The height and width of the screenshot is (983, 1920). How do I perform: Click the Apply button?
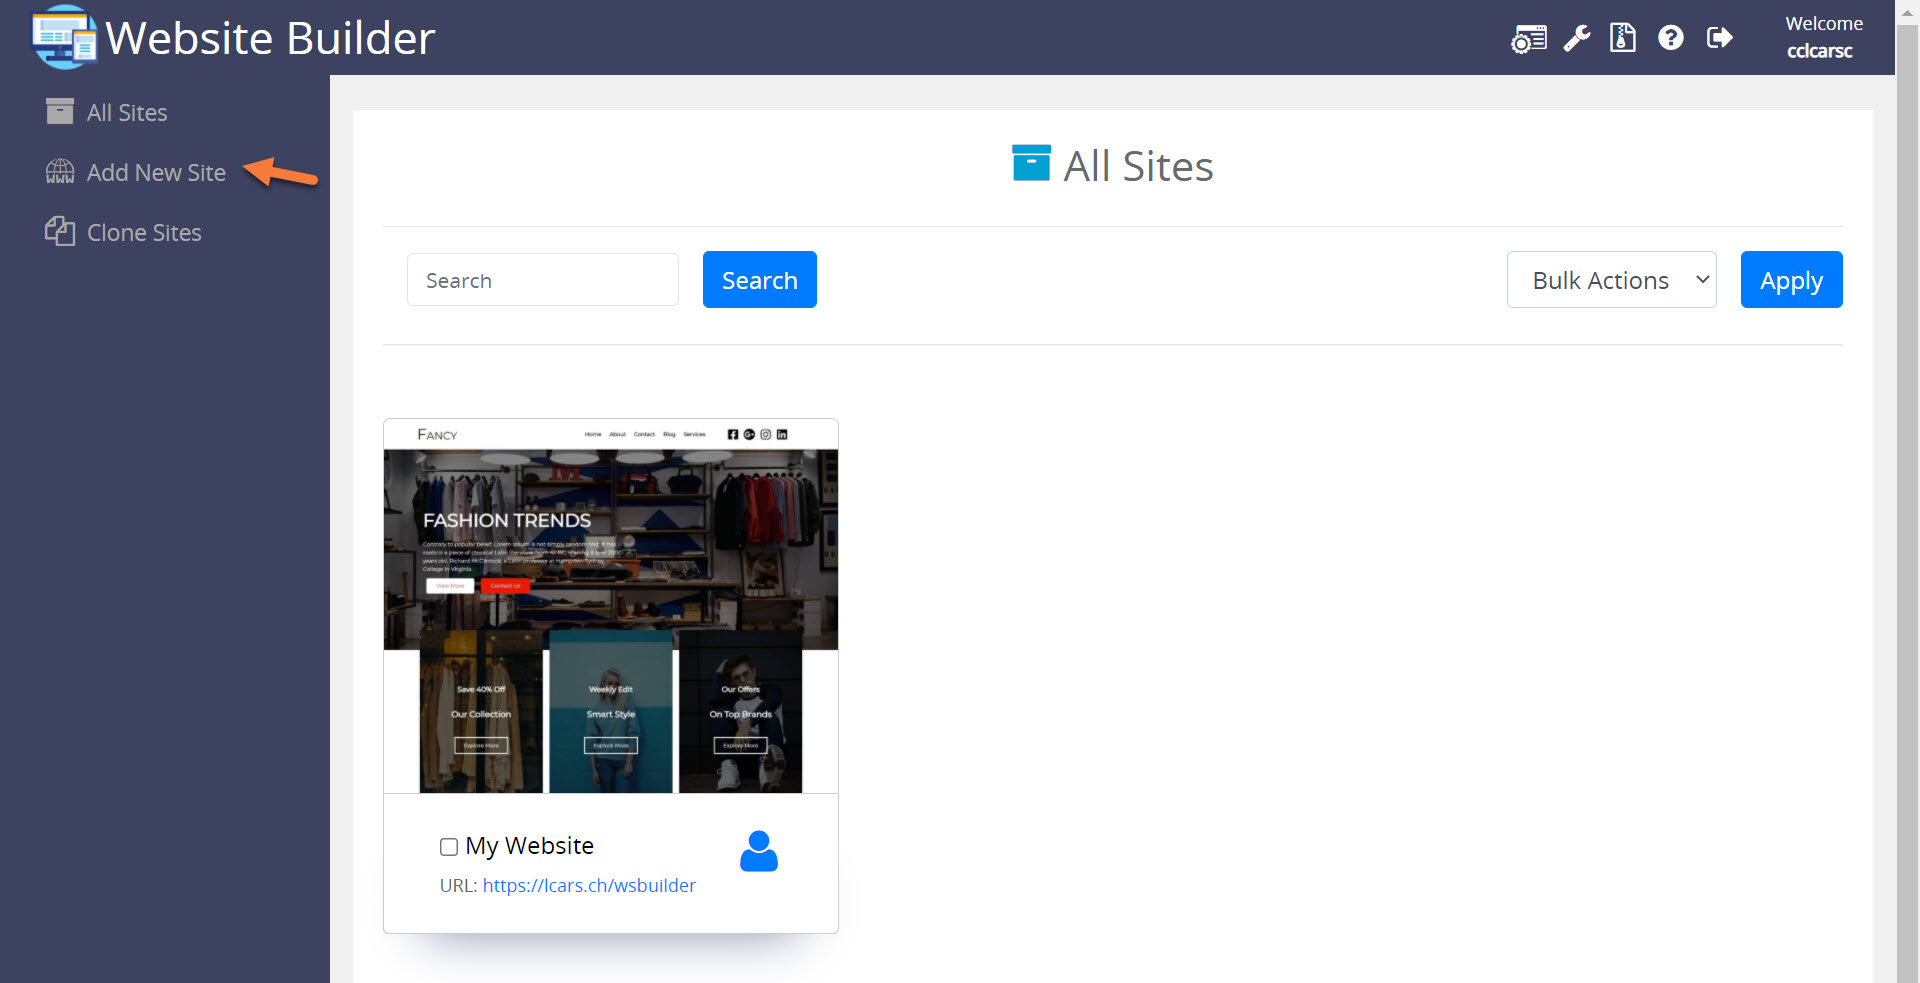tap(1790, 280)
